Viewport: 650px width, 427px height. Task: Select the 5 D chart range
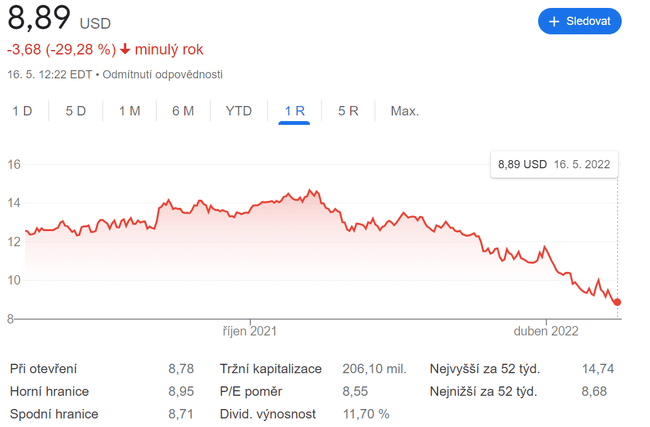[76, 111]
